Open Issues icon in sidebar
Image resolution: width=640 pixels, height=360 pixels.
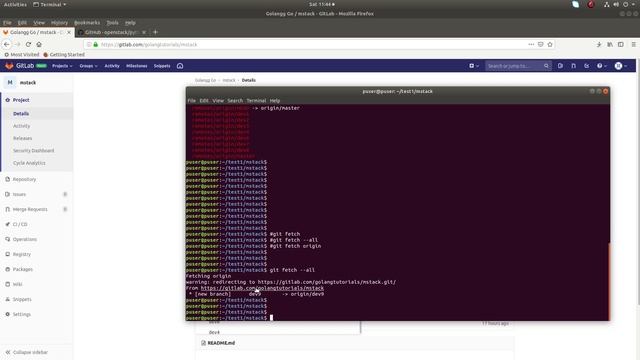[x=7, y=194]
